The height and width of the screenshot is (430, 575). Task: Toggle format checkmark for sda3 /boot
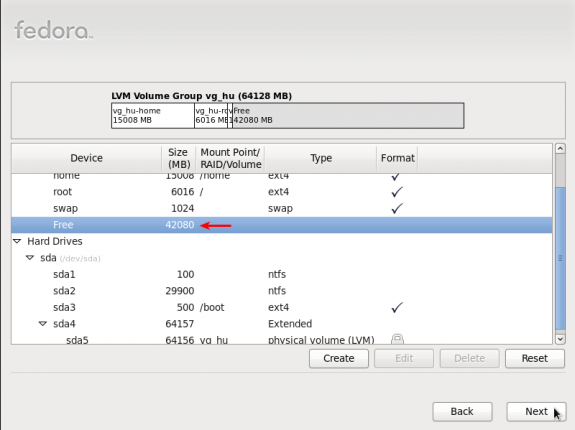coord(397,307)
